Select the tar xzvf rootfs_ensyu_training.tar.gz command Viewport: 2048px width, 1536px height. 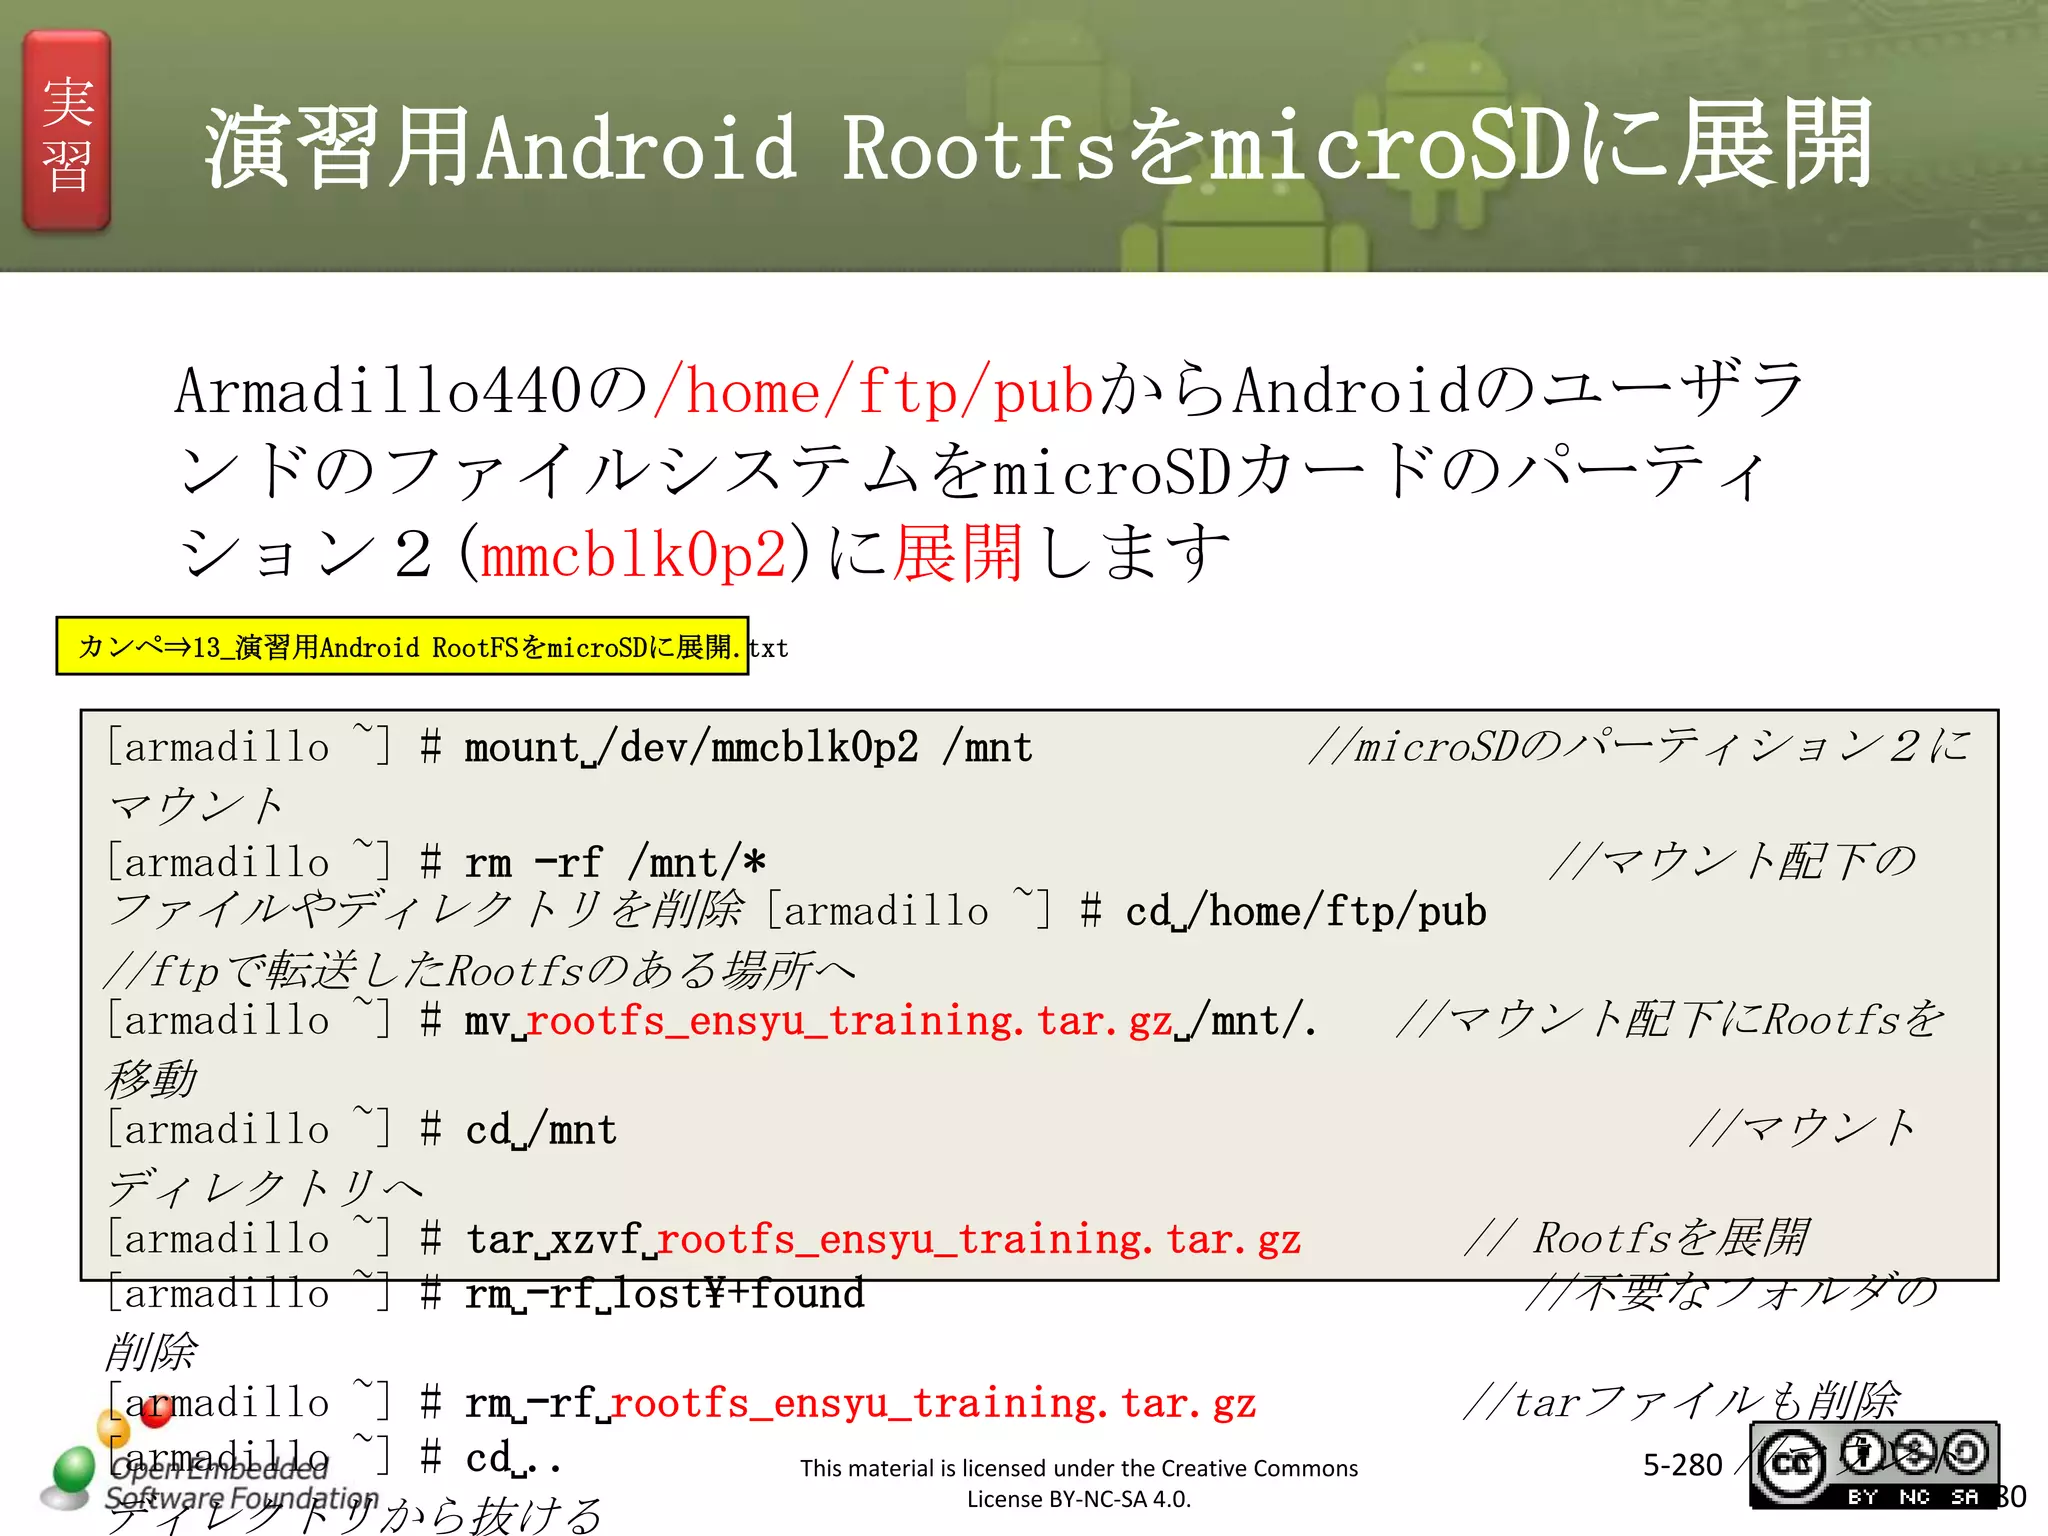883,1239
